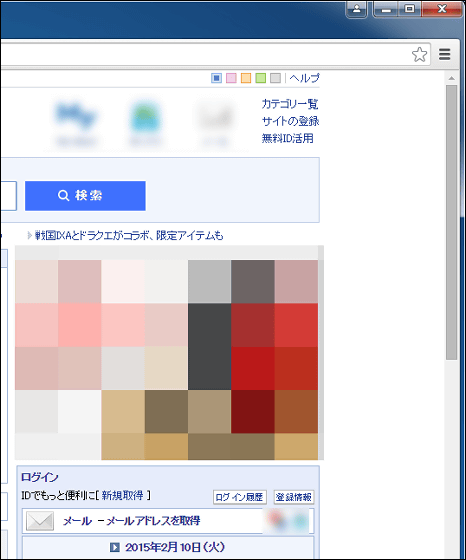466x560 pixels.
Task: Open the 無料ID活用 link
Action: click(287, 138)
